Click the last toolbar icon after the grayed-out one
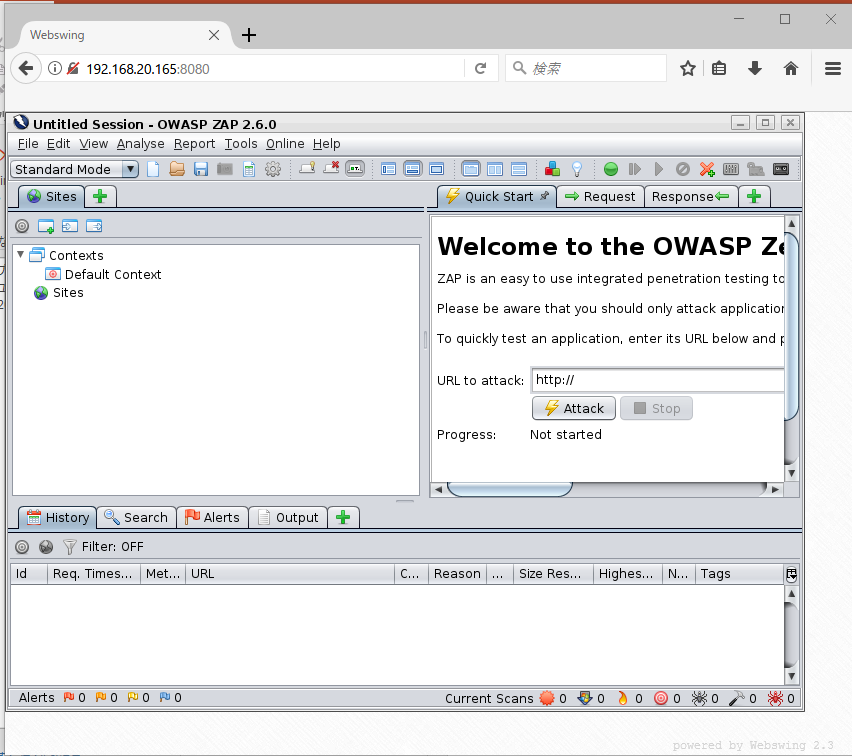The image size is (852, 756). click(781, 170)
